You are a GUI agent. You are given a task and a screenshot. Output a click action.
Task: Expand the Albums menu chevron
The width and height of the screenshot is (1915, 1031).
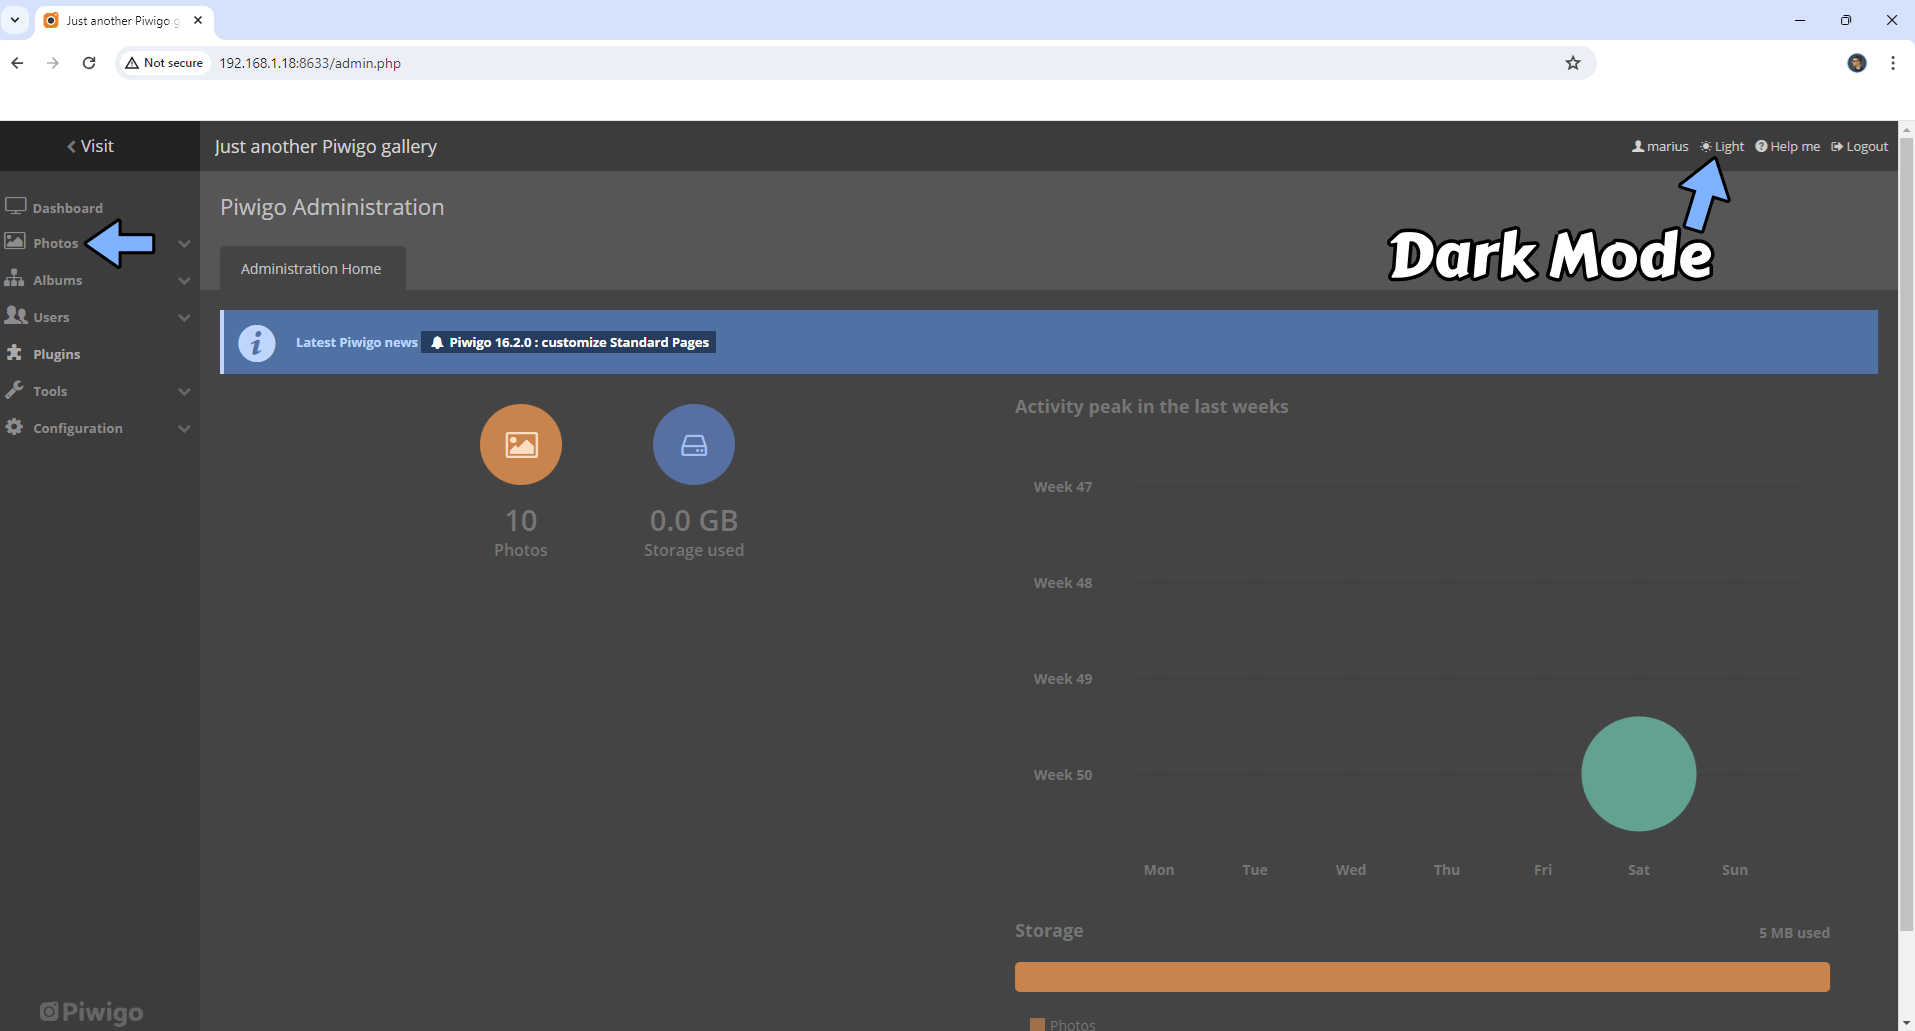click(x=184, y=281)
